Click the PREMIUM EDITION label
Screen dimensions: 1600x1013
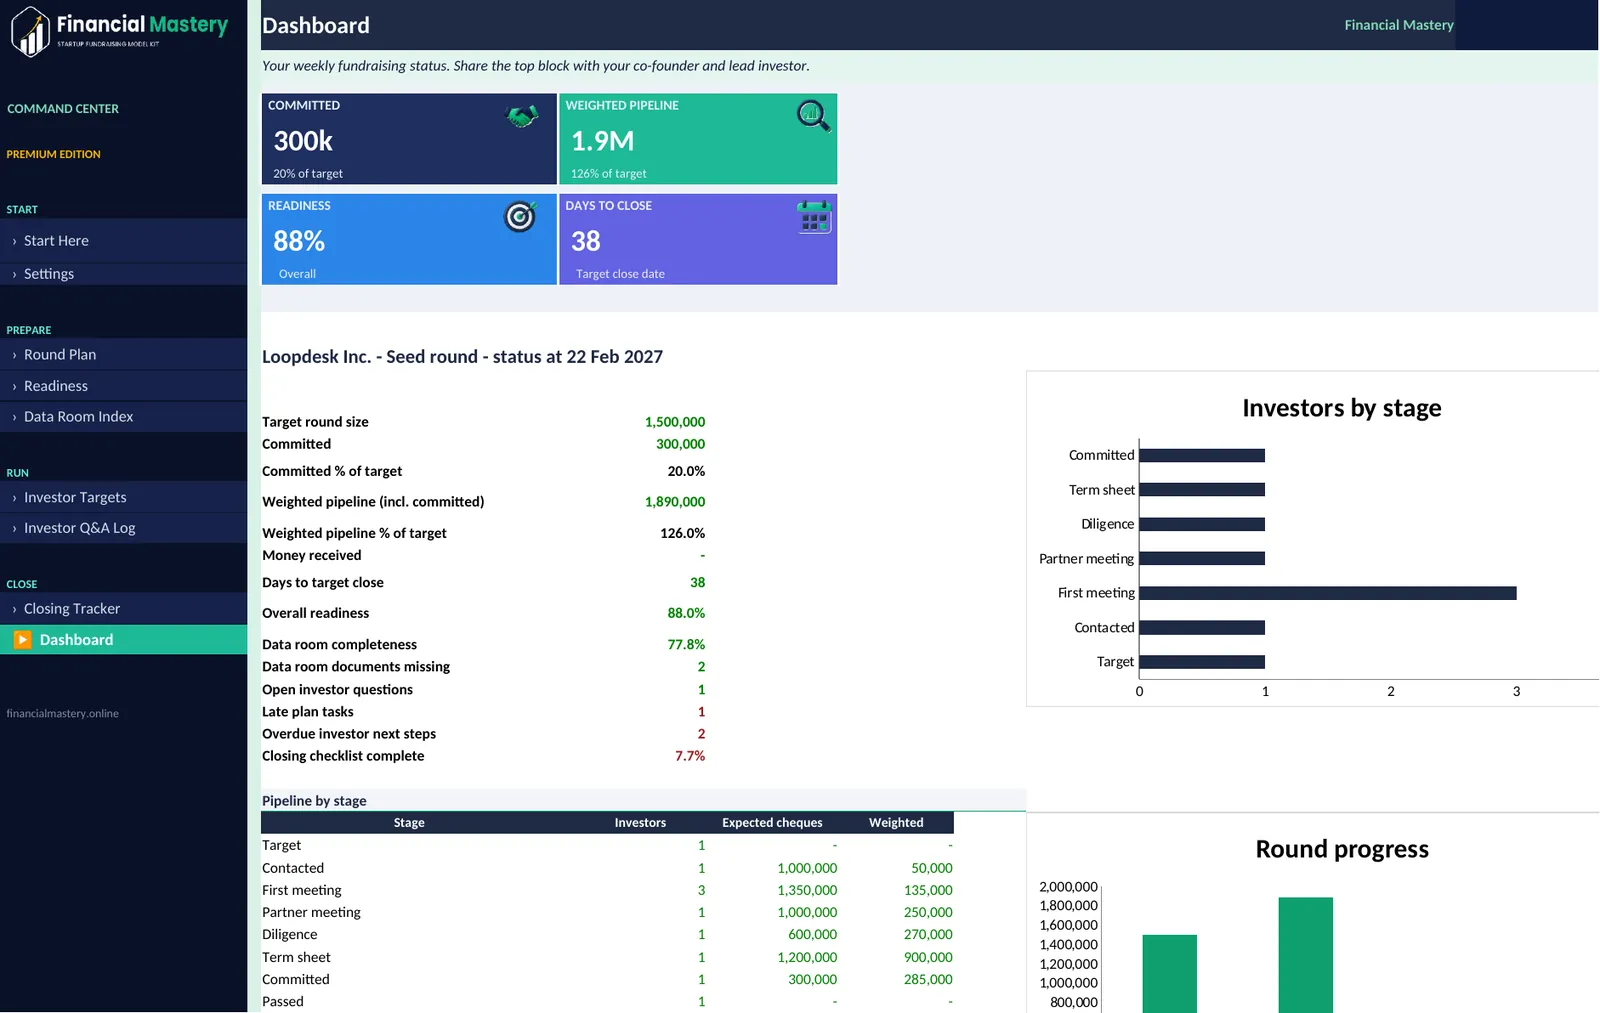point(53,155)
